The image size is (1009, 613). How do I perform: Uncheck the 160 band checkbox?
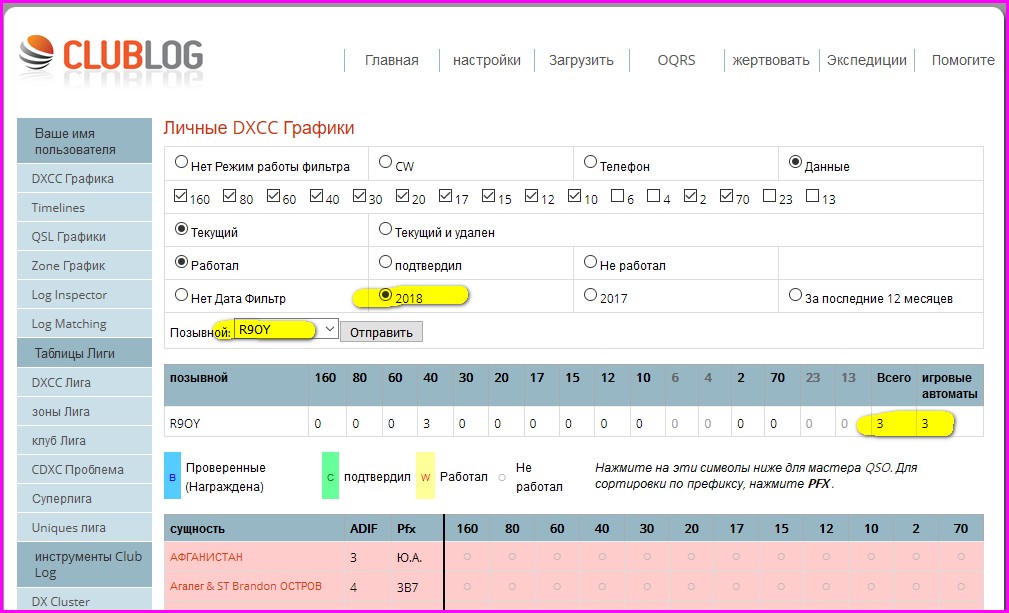(x=181, y=197)
